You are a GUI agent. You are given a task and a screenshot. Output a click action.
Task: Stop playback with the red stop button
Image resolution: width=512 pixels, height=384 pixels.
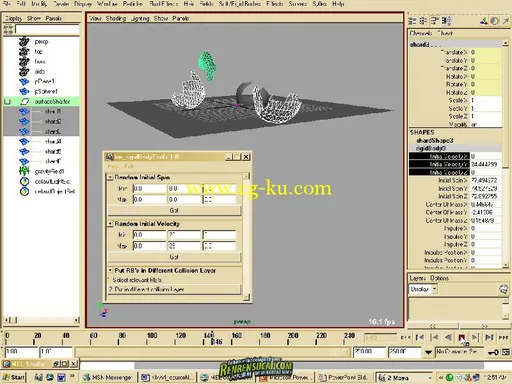click(462, 338)
